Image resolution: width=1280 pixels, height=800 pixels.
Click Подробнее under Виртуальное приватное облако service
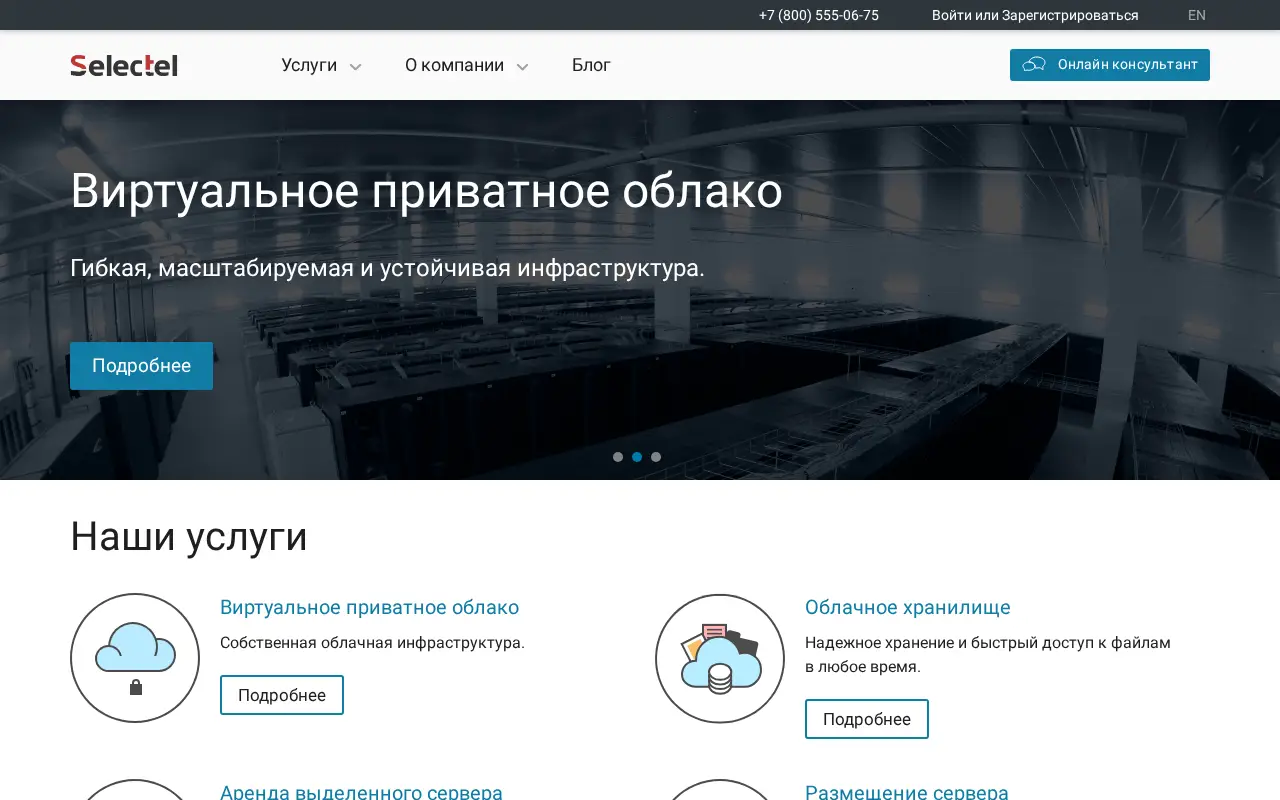(282, 695)
